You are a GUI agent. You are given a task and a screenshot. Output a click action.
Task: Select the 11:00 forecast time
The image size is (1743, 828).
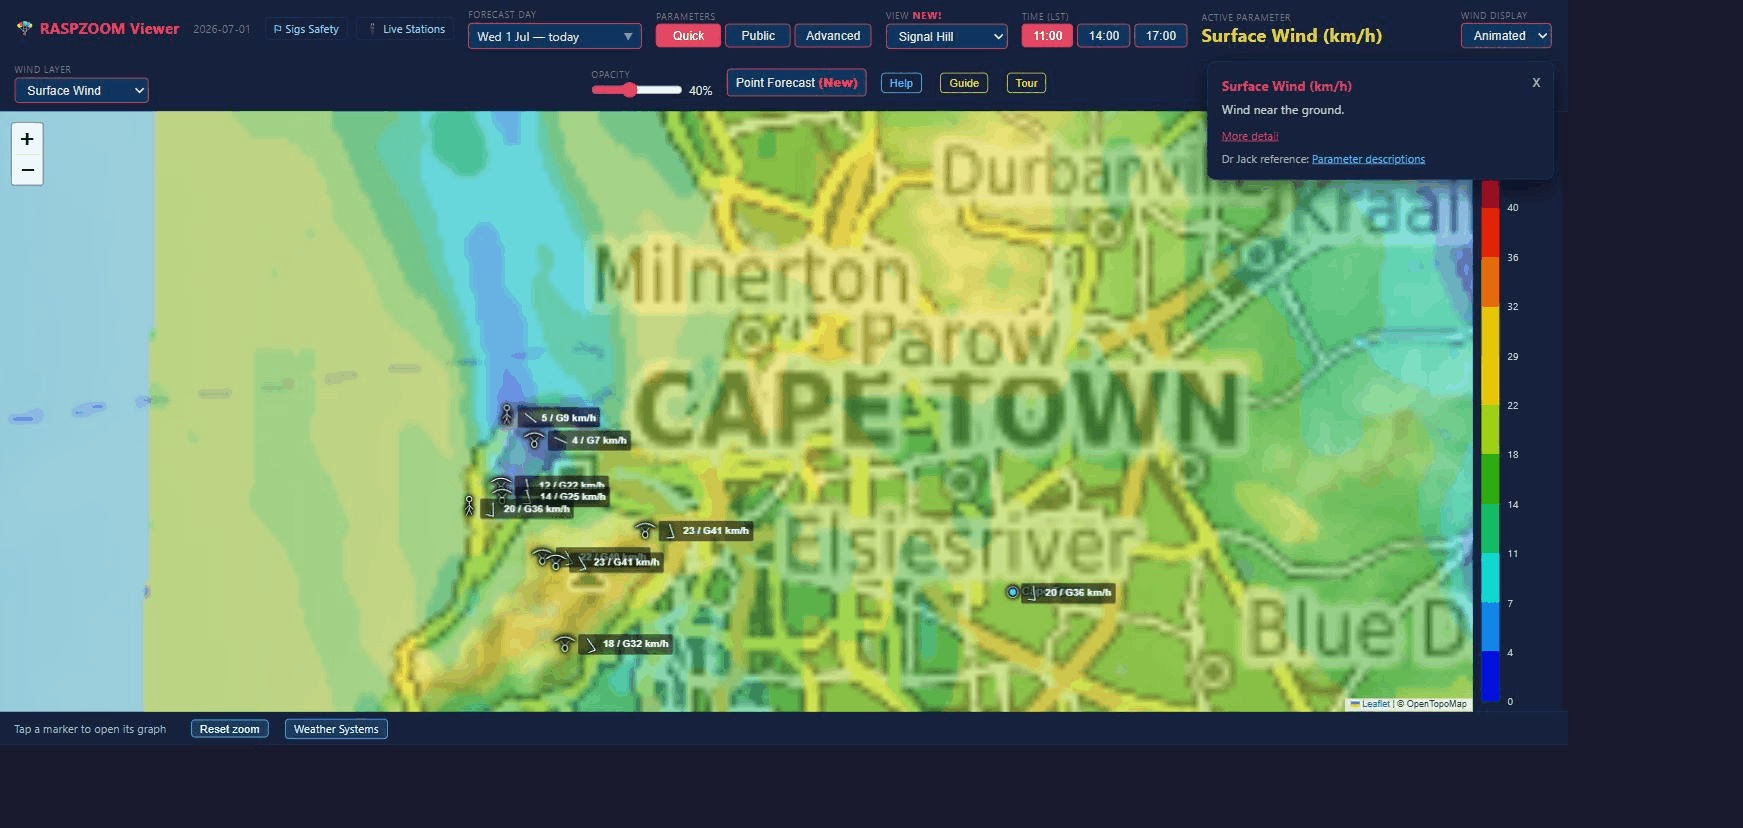(x=1047, y=36)
